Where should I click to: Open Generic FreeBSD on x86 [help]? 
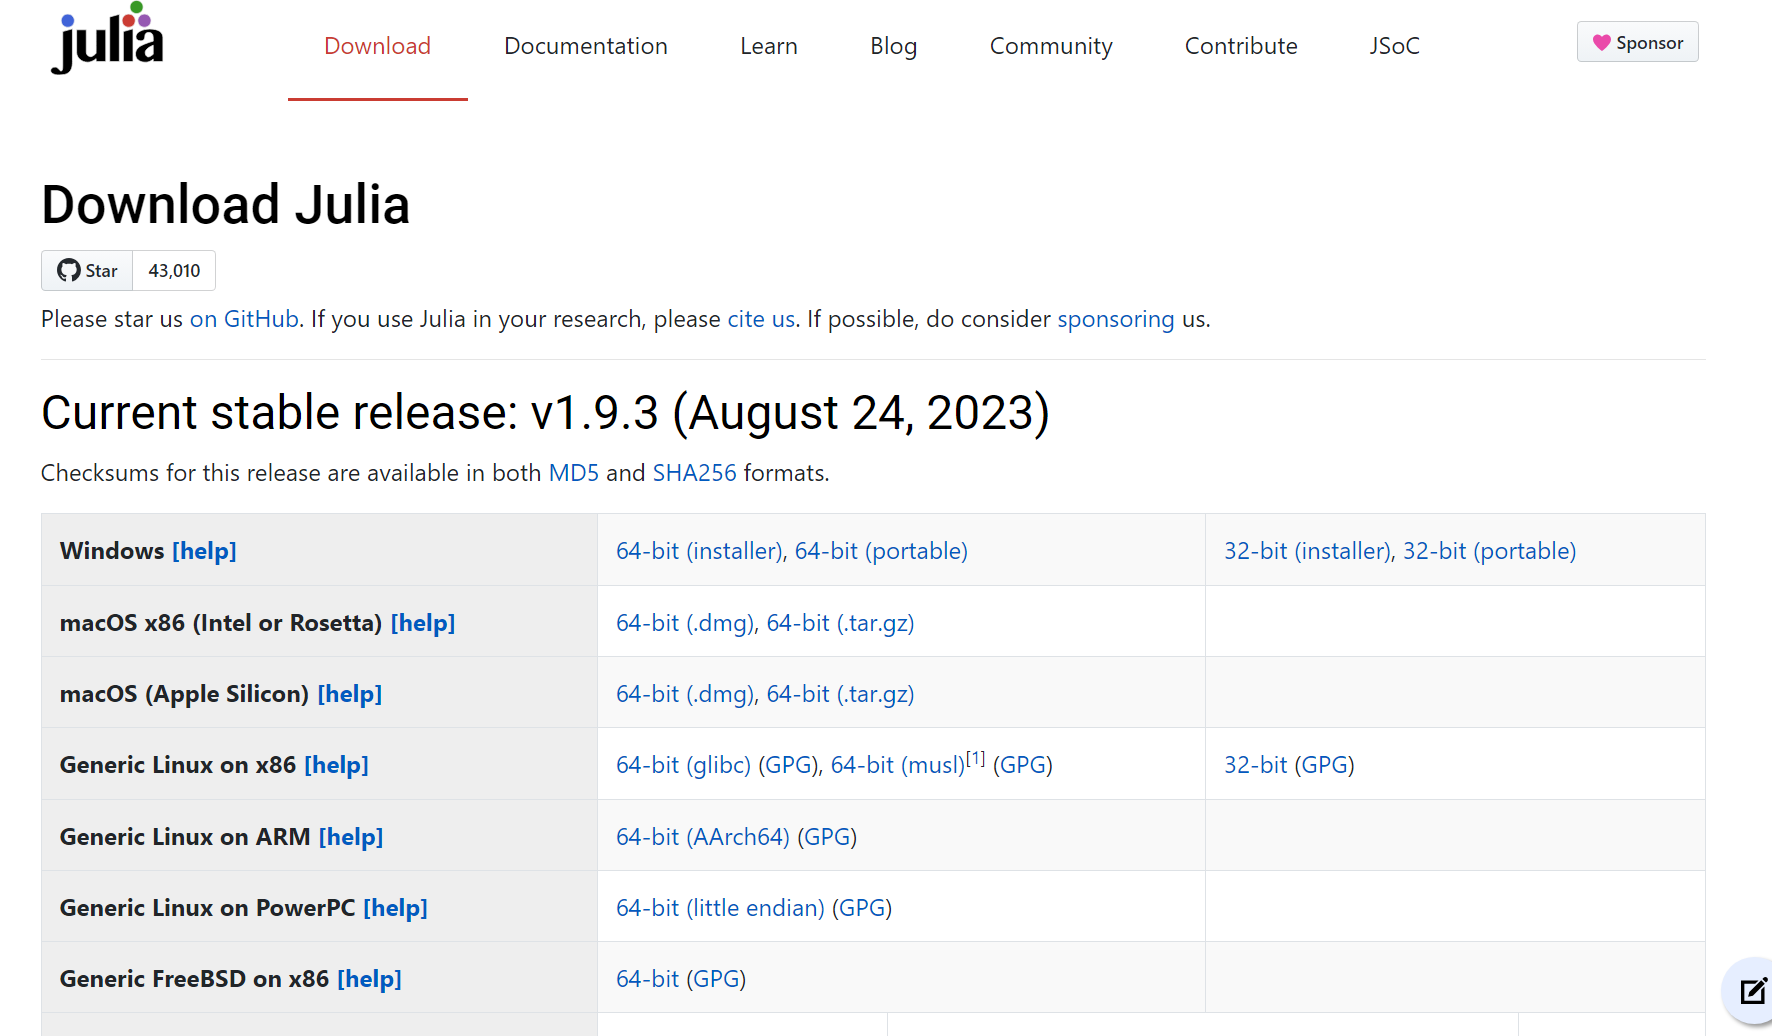(x=369, y=979)
